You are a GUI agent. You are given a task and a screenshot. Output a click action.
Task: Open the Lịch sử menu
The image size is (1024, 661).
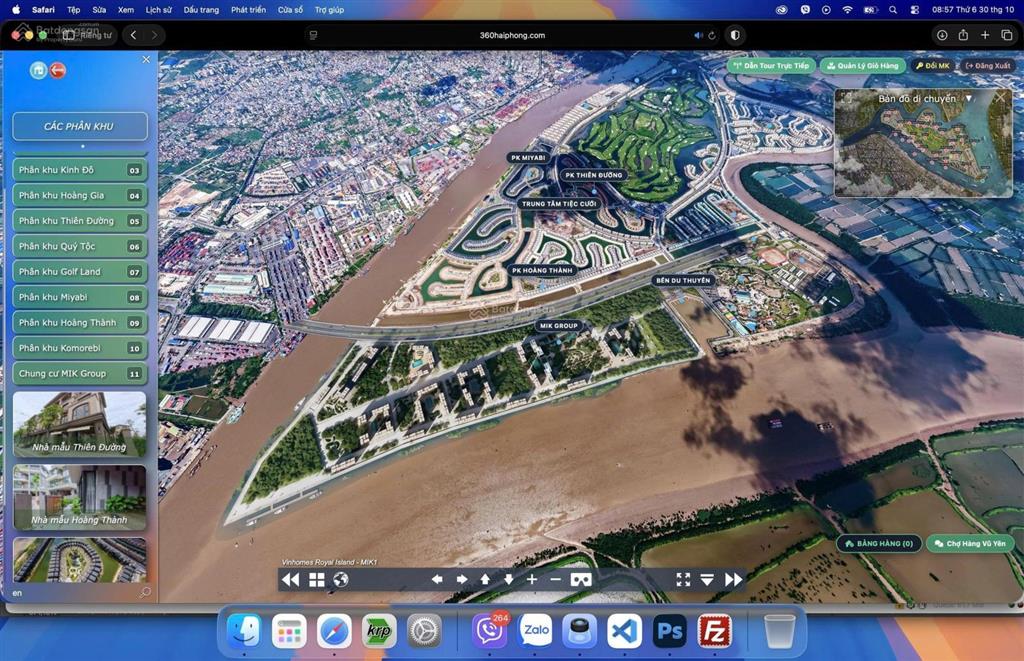point(159,10)
